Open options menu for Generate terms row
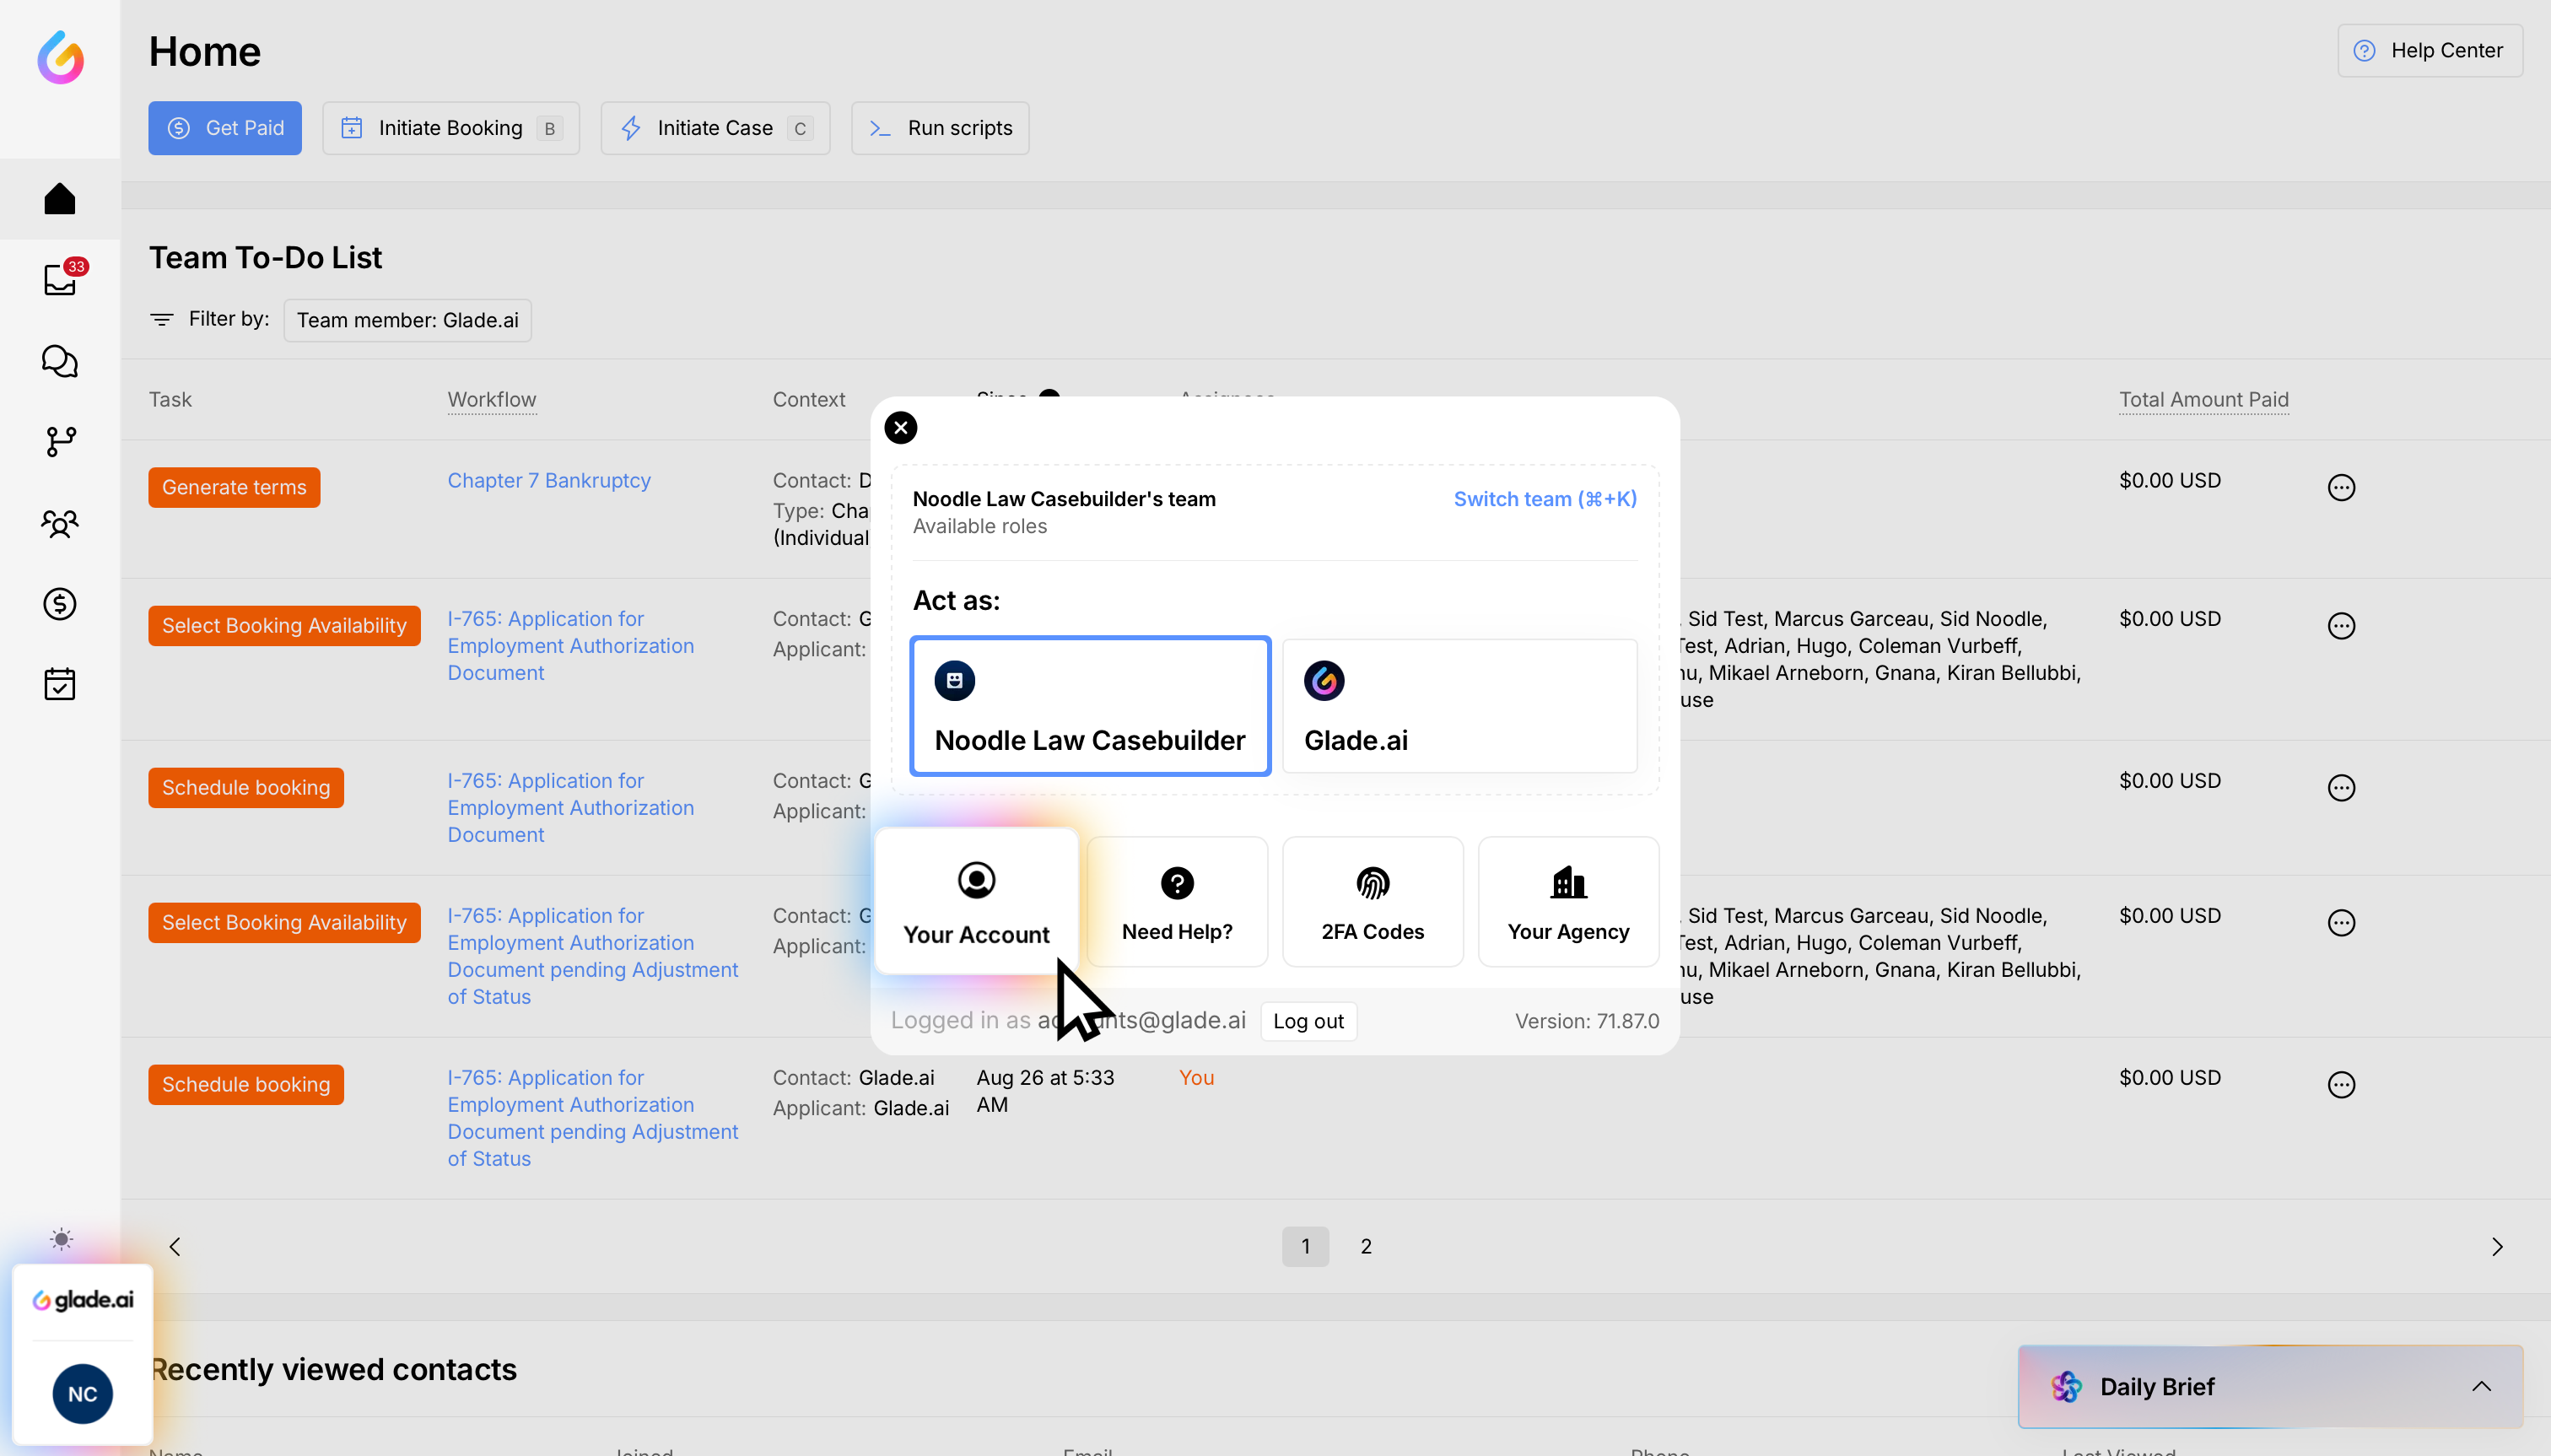Viewport: 2551px width, 1456px height. [x=2341, y=488]
